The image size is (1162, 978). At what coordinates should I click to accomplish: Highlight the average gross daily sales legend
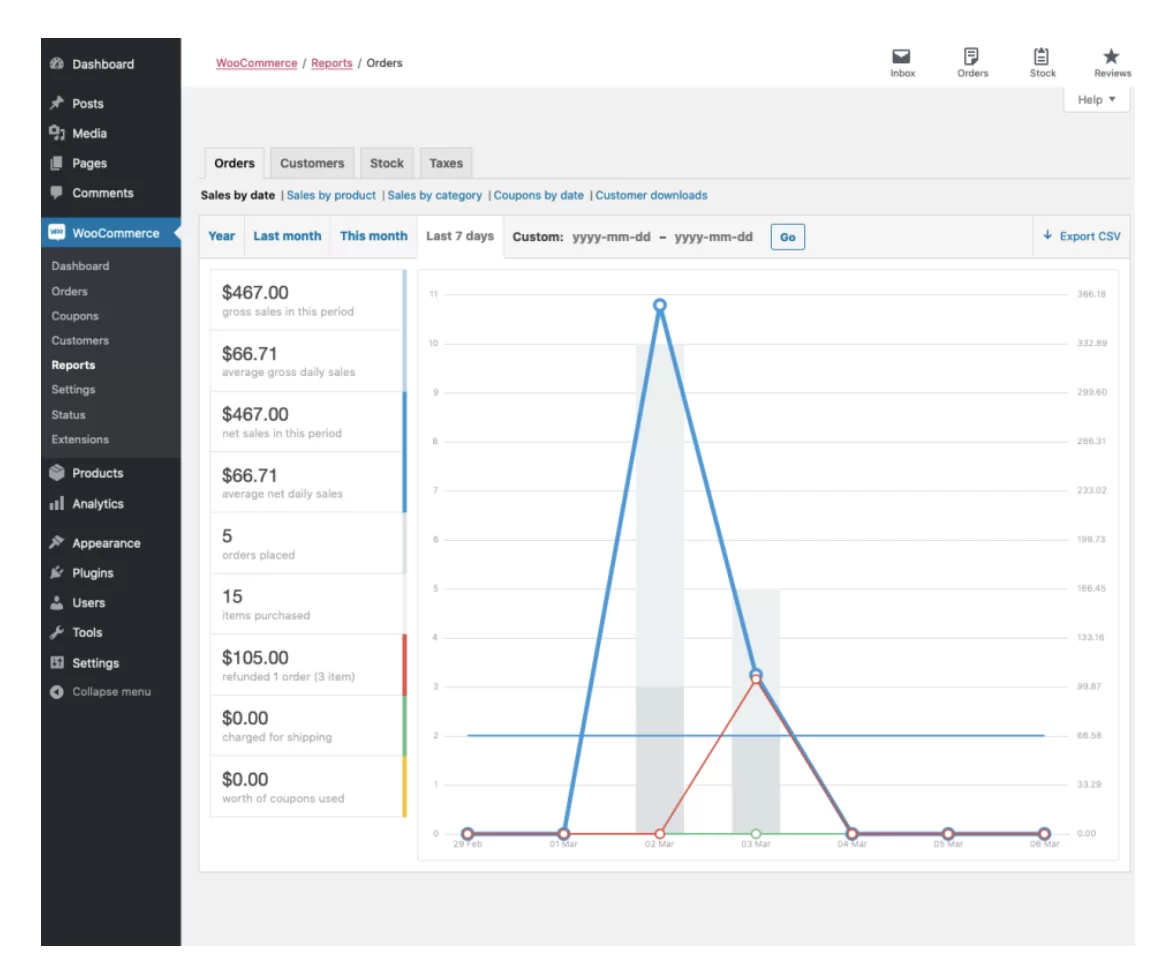pos(308,361)
